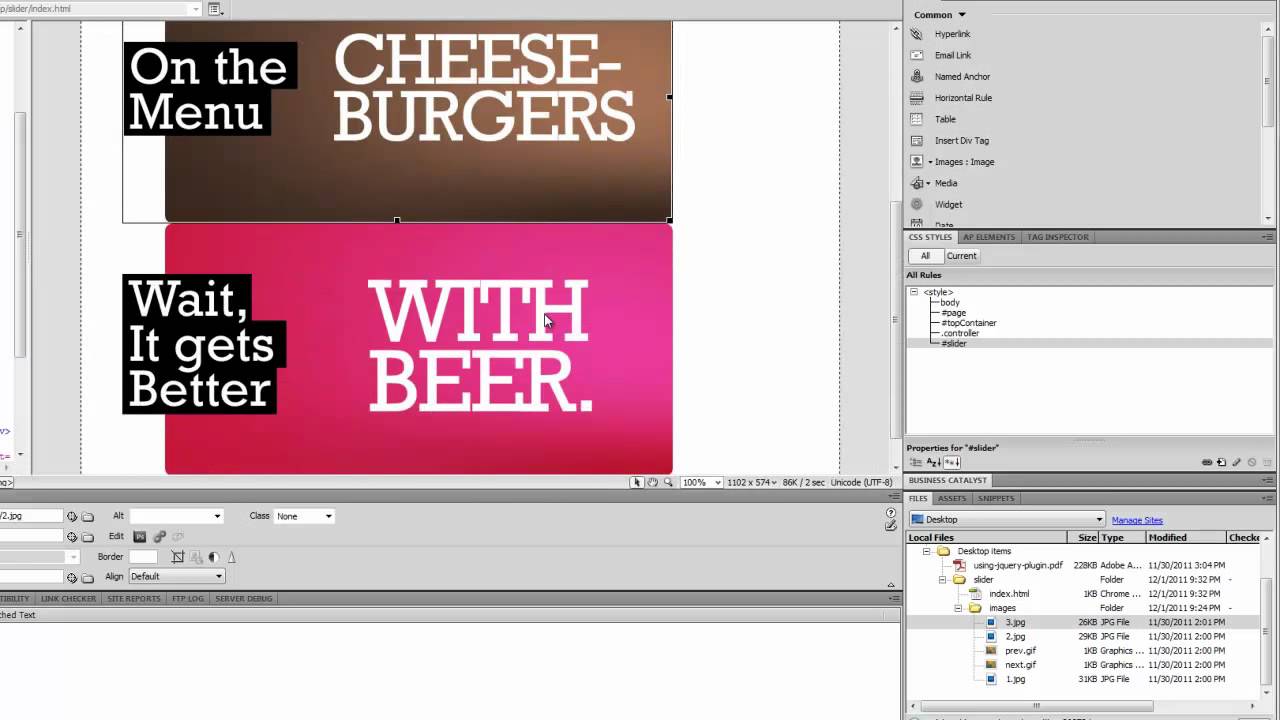Choose the Hand tool in status bar

(x=652, y=482)
